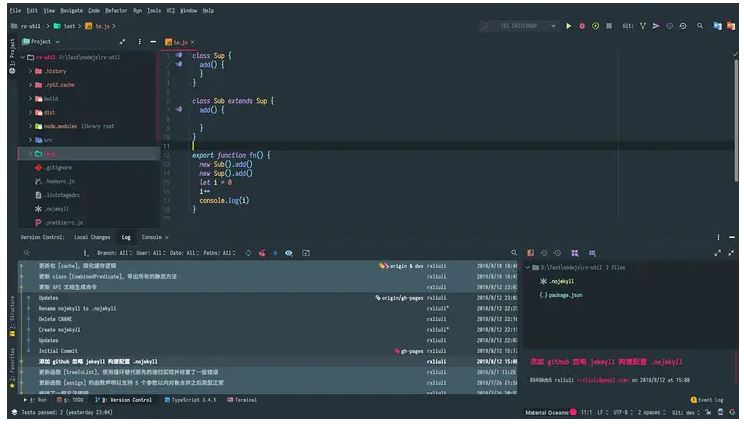Switch to the Console tab

152,237
